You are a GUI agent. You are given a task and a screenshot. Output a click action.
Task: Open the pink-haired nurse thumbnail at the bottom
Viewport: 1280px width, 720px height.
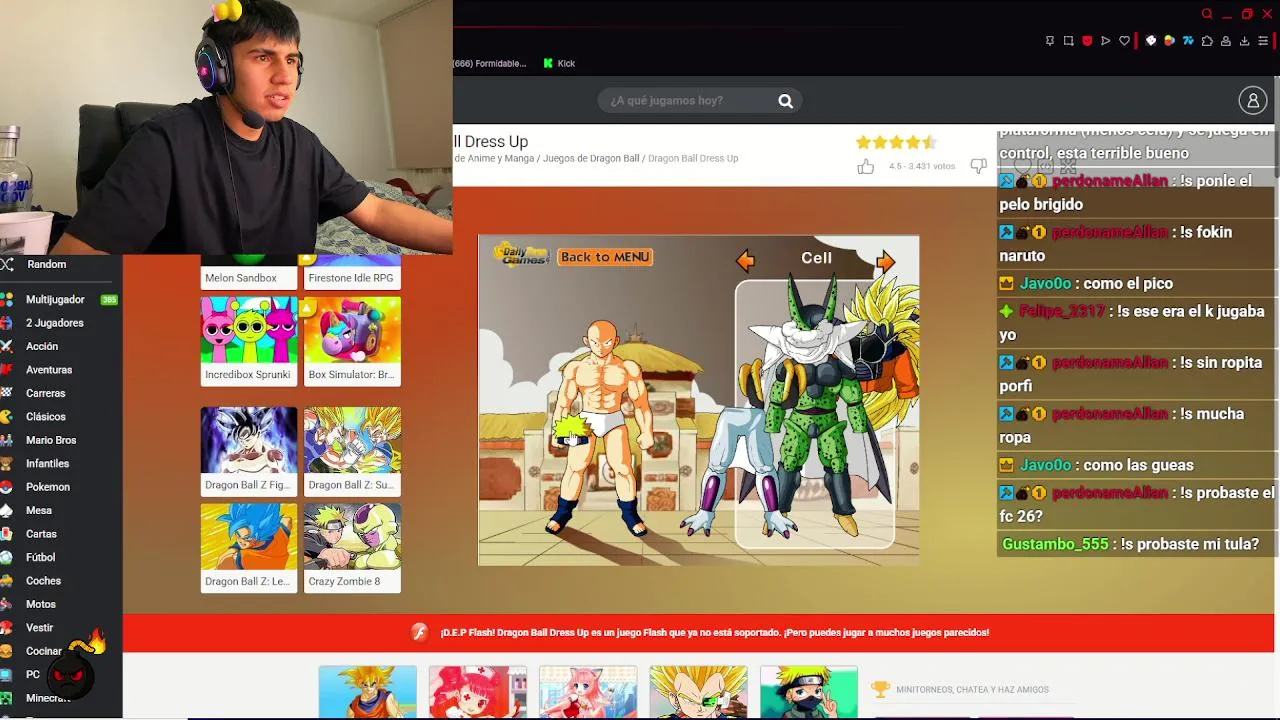tap(478, 692)
